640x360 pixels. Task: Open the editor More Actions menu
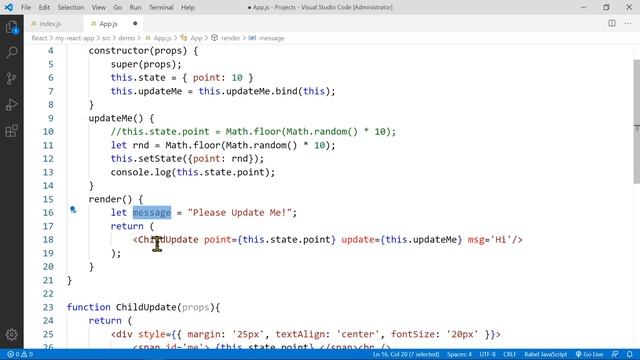(628, 23)
